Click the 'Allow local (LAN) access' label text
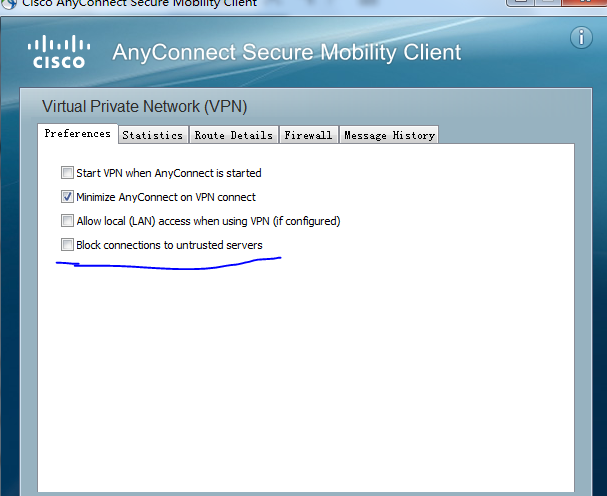This screenshot has height=496, width=607. 208,221
